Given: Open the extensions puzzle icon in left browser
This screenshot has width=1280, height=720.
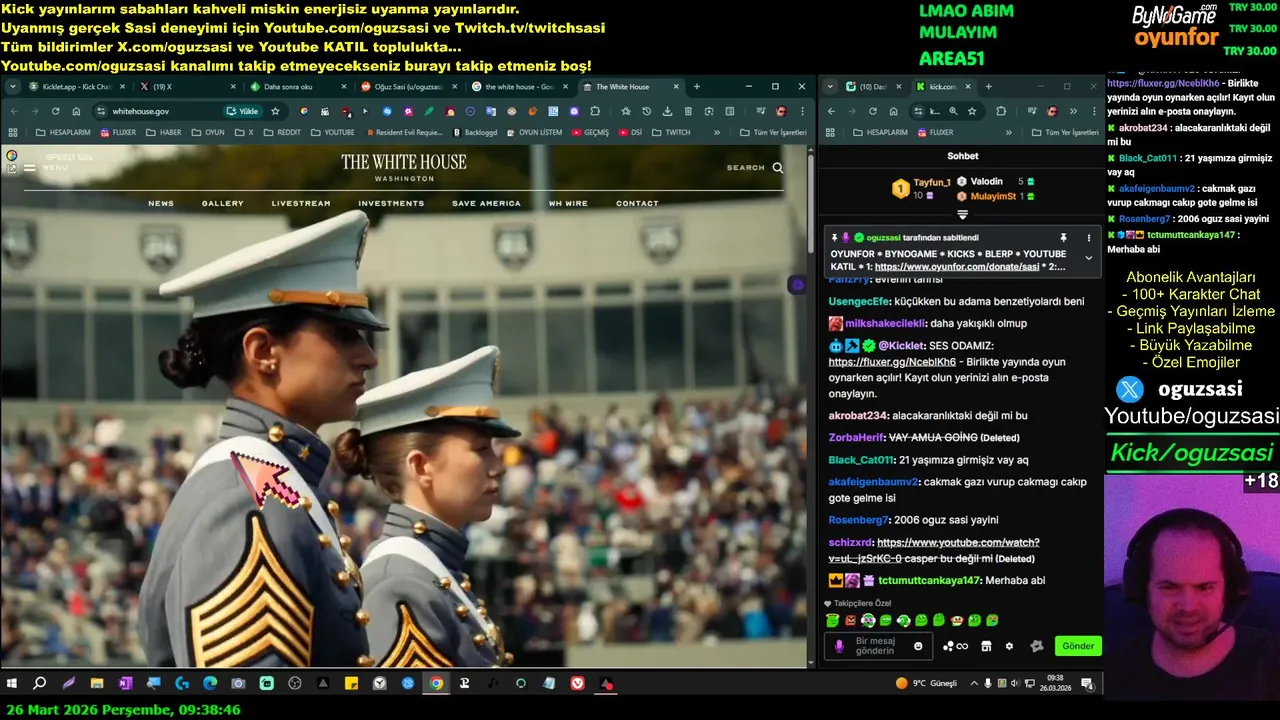Looking at the screenshot, I should pos(595,111).
